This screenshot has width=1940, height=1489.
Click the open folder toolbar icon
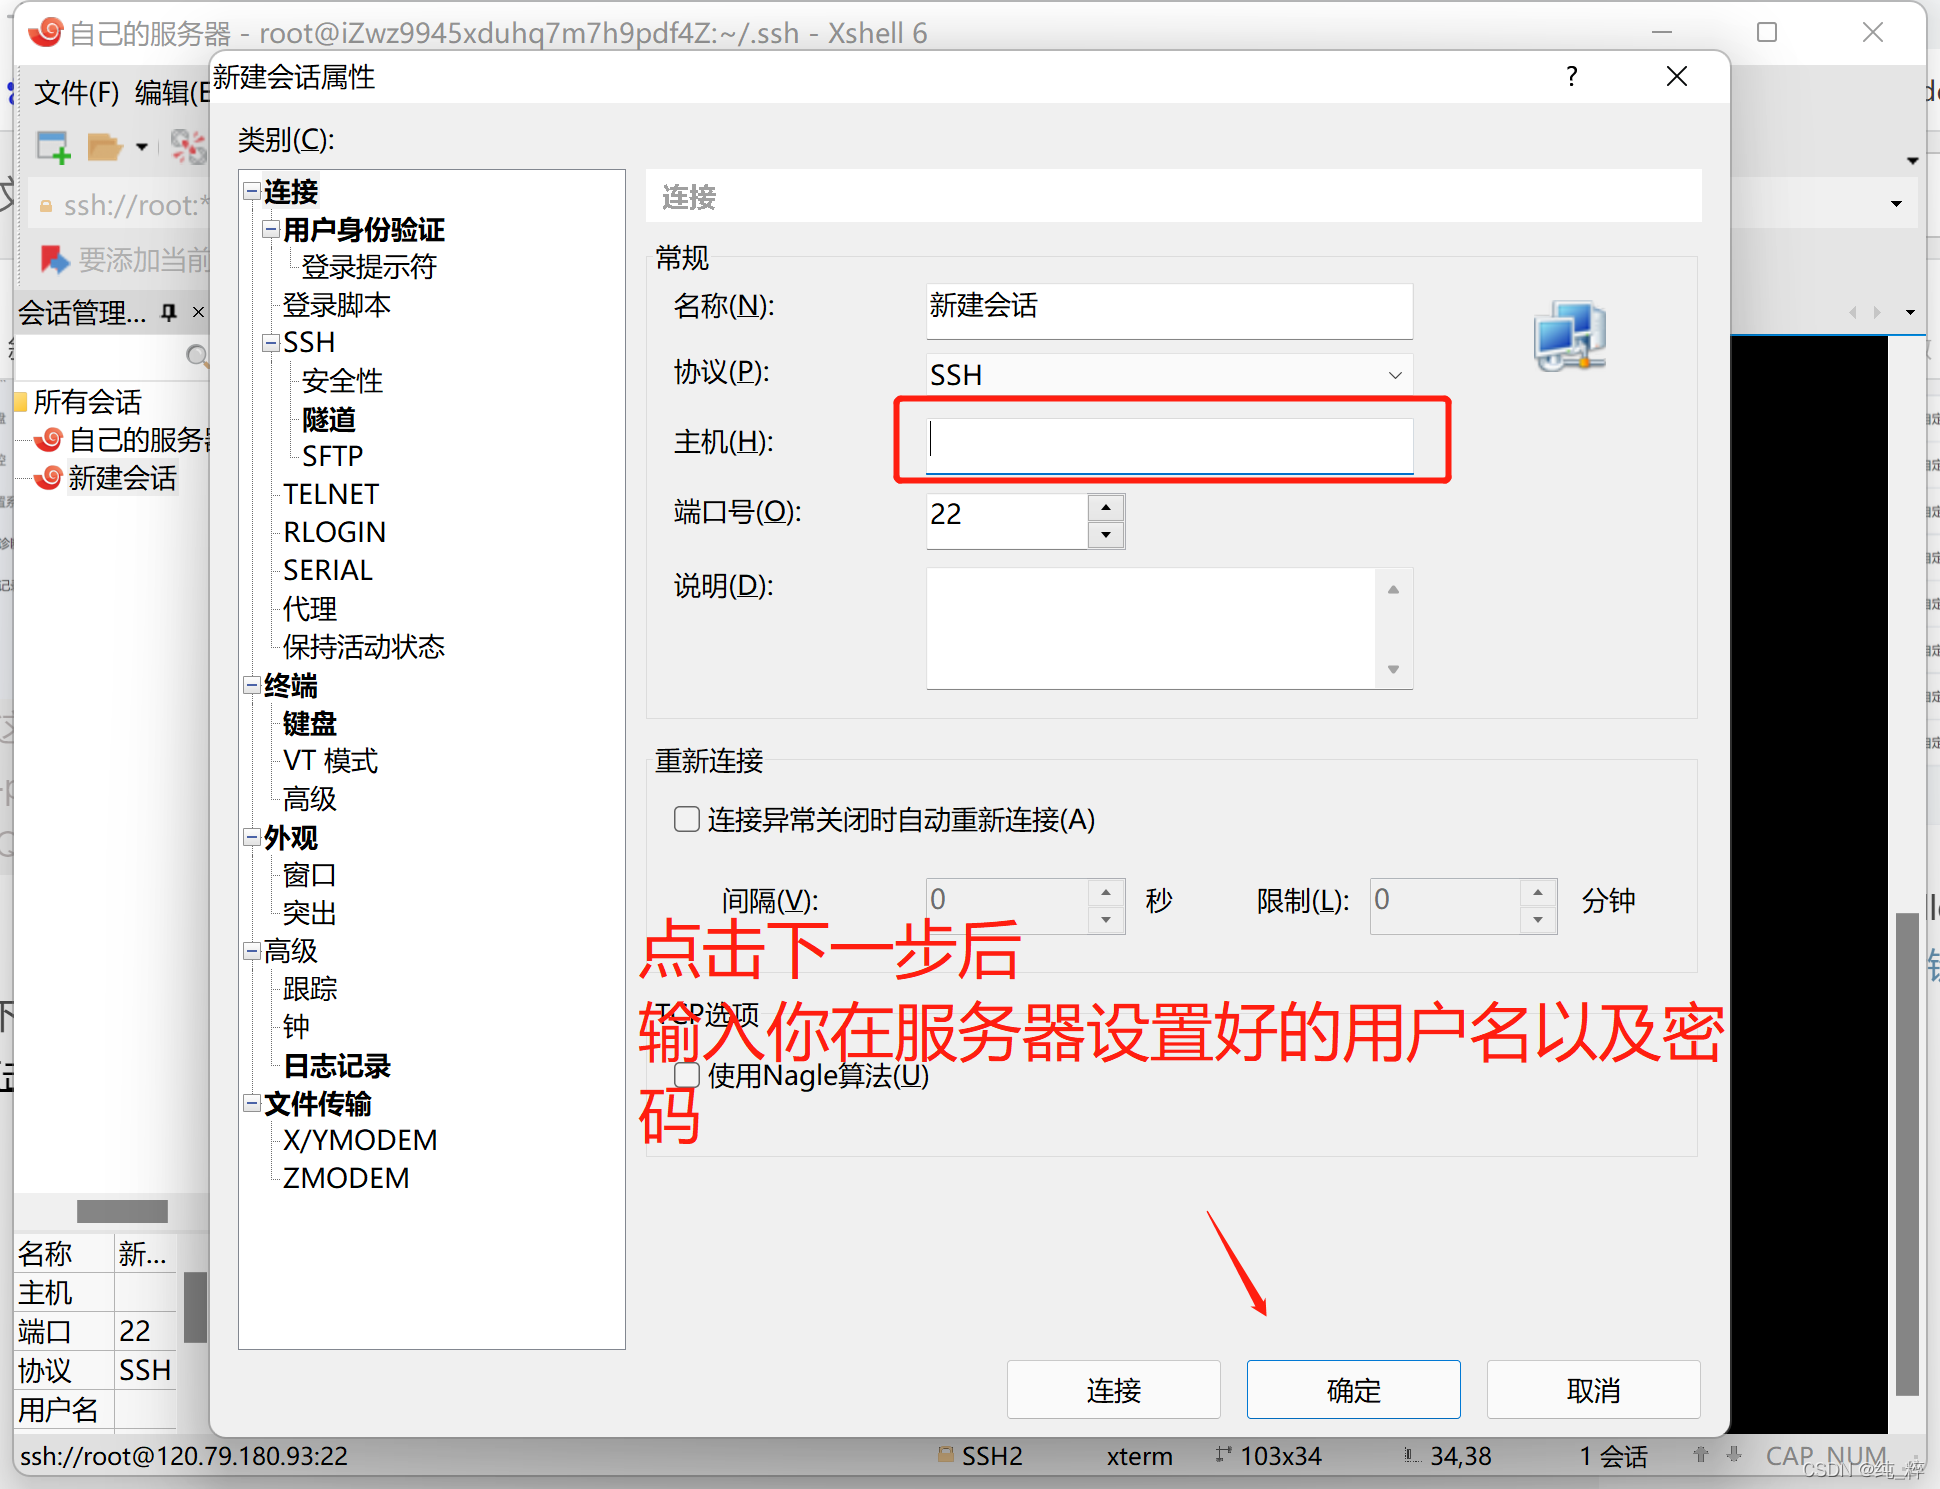point(104,147)
